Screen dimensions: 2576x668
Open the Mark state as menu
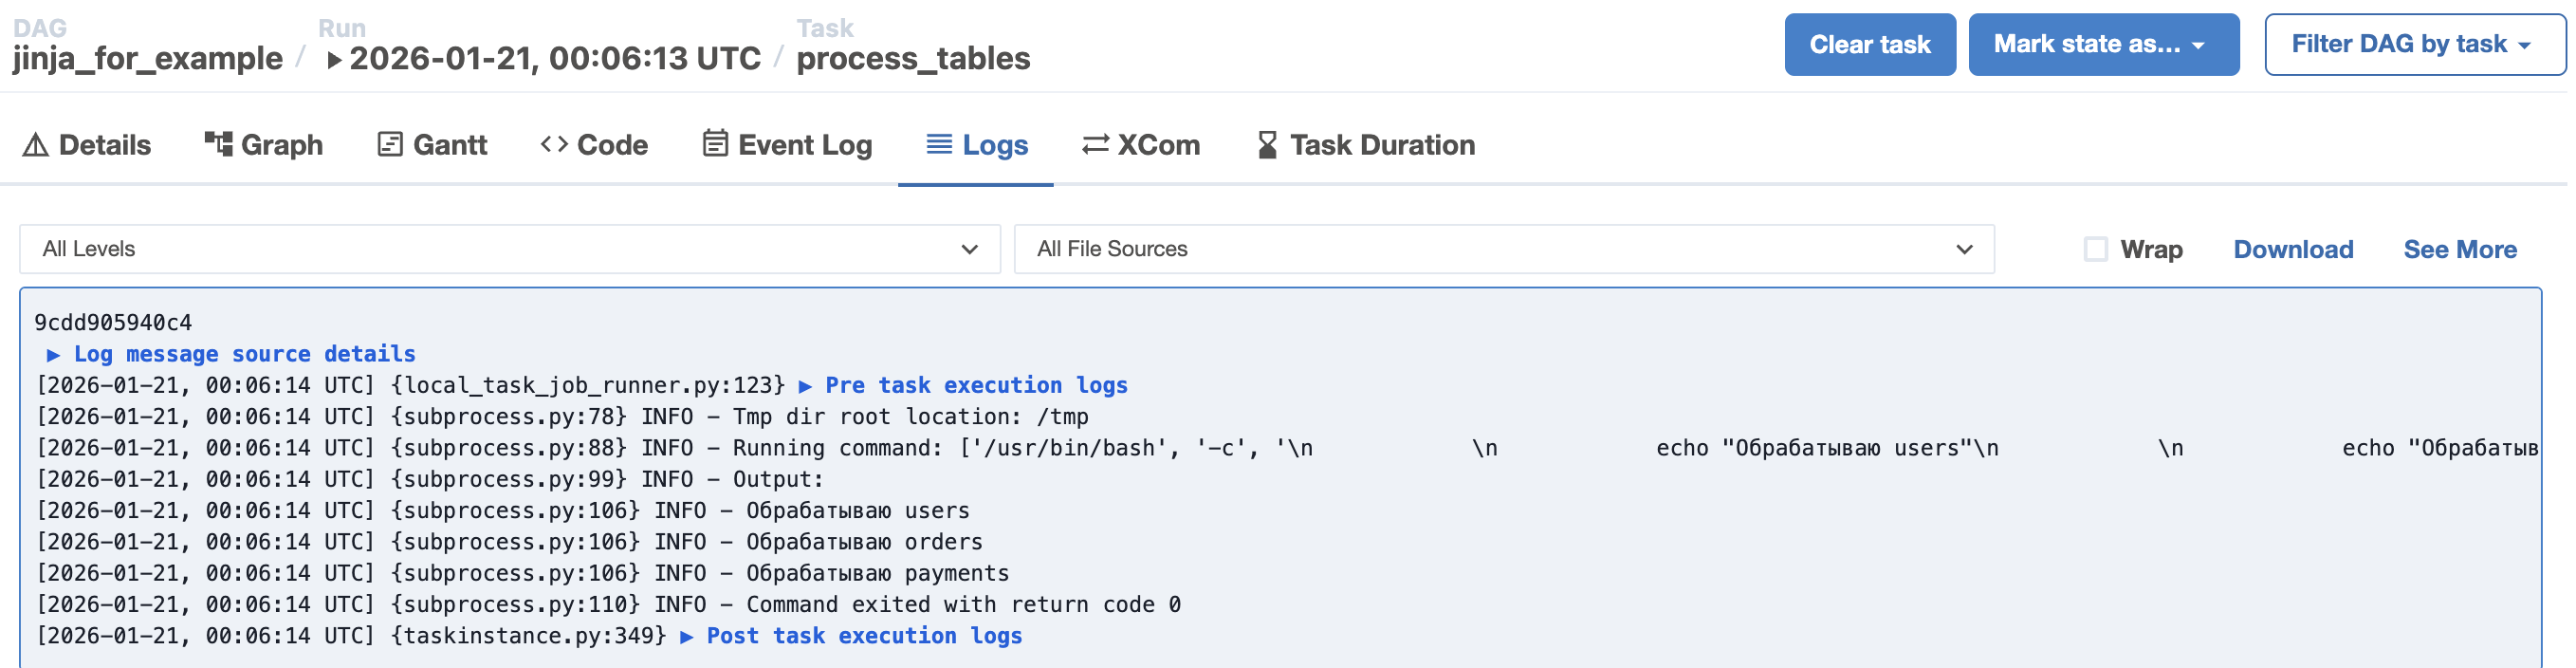(2103, 45)
